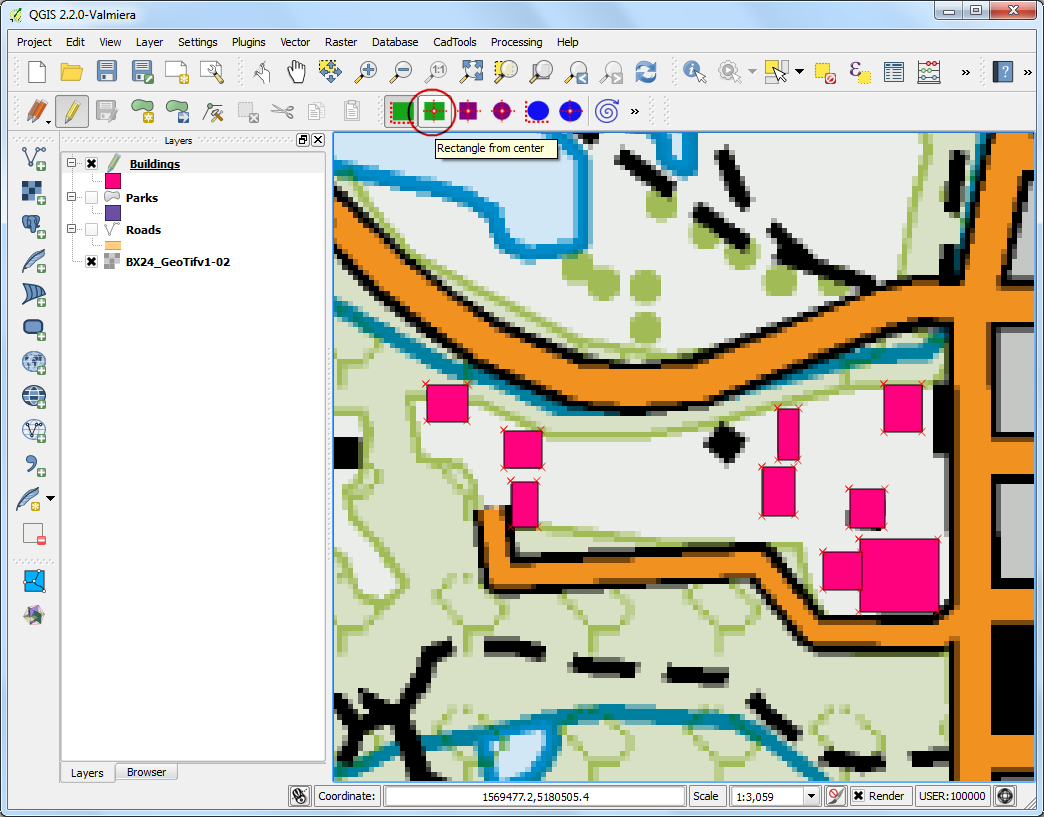
Task: Click Add Vector Layer sidebar icon
Action: 34,158
